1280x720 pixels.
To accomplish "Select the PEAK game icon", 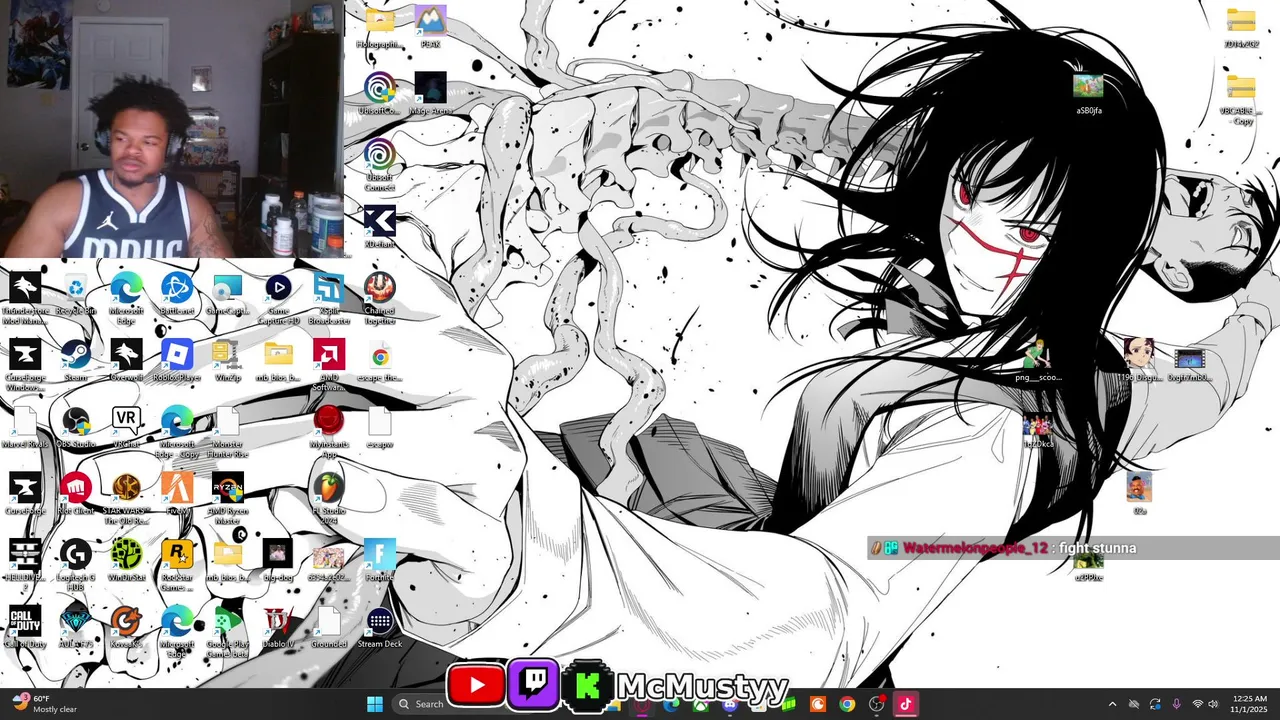I will 430,28.
